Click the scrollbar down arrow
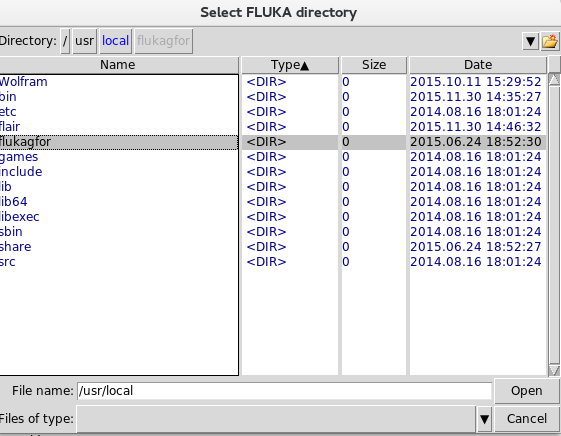The image size is (561, 436). [x=554, y=370]
